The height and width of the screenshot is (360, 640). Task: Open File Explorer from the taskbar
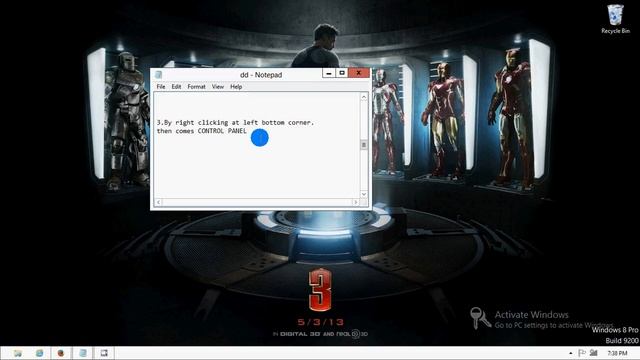click(18, 353)
